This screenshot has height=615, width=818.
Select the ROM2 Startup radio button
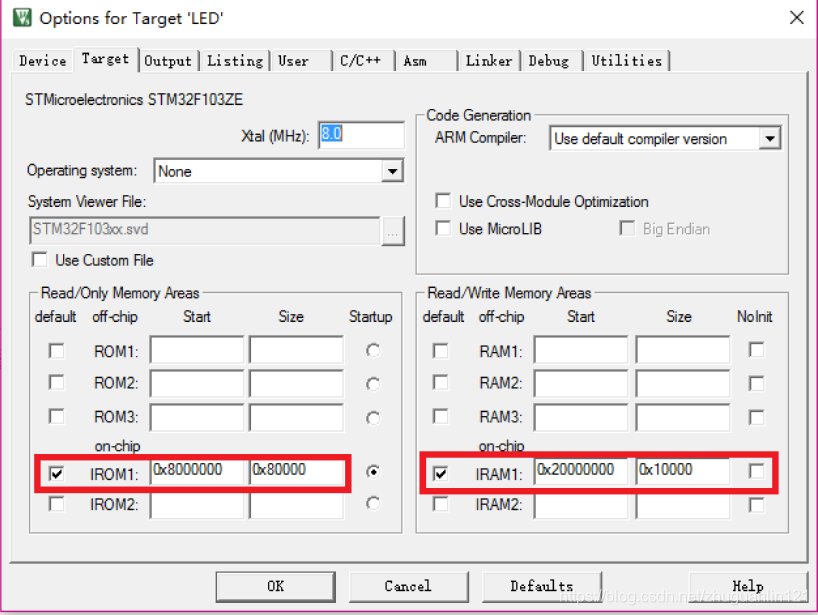[373, 384]
